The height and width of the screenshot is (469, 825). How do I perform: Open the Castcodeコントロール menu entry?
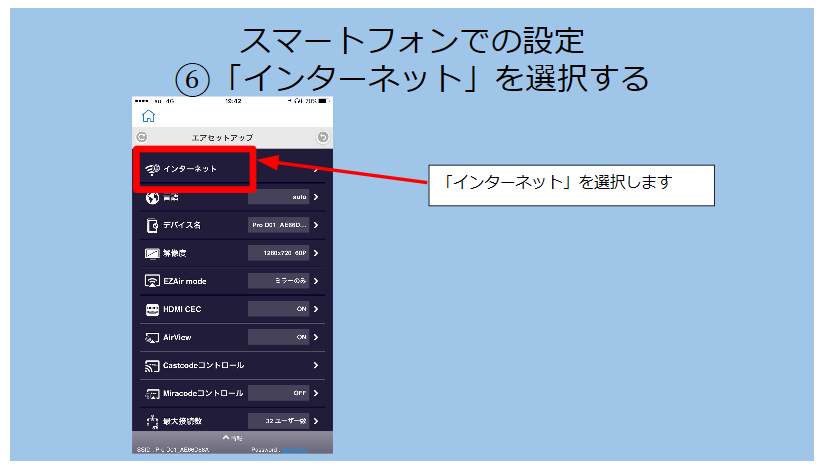[203, 365]
